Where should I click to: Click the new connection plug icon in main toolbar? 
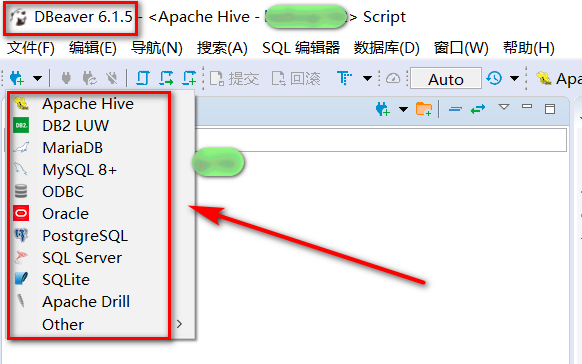pyautogui.click(x=17, y=78)
